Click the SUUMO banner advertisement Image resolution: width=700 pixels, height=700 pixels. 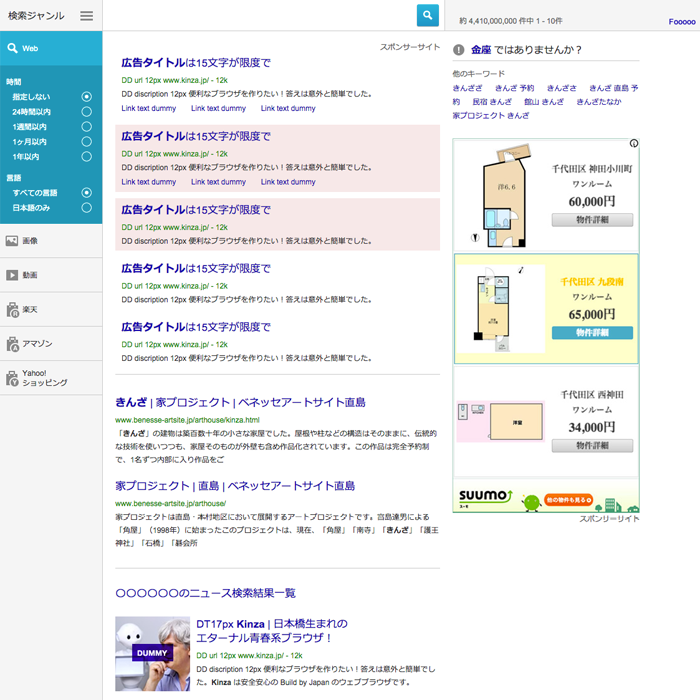[546, 497]
